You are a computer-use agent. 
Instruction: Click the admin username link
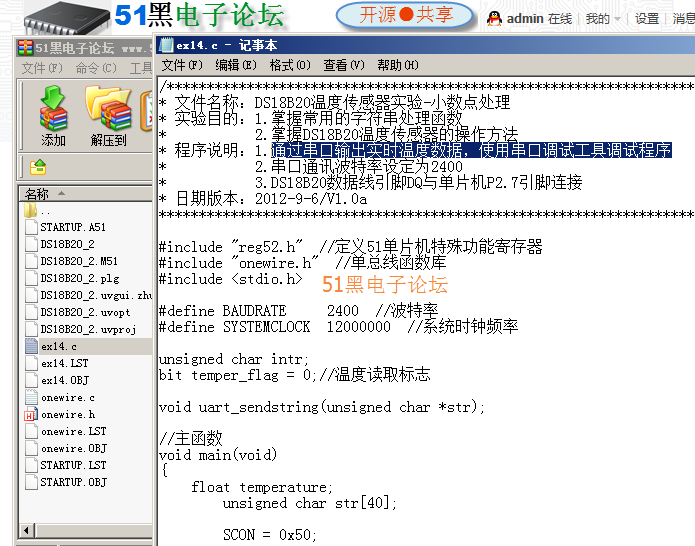click(525, 19)
